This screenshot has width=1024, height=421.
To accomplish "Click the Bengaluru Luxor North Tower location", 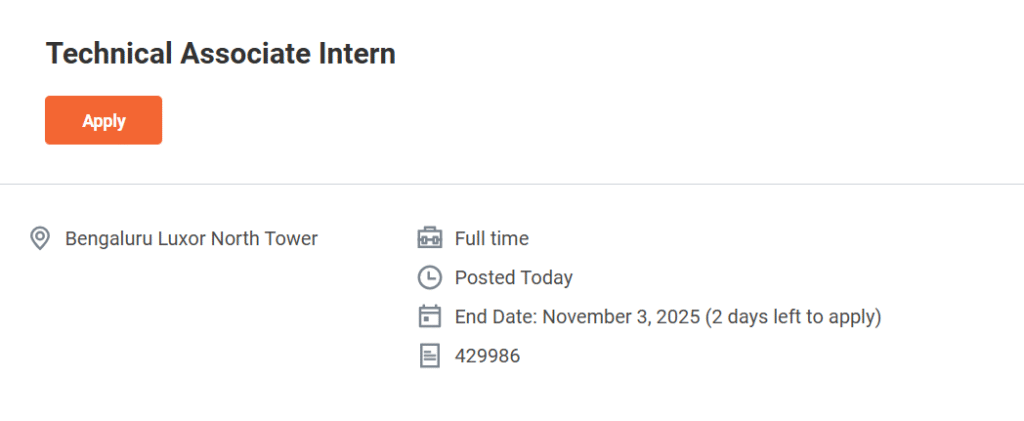I will 191,238.
